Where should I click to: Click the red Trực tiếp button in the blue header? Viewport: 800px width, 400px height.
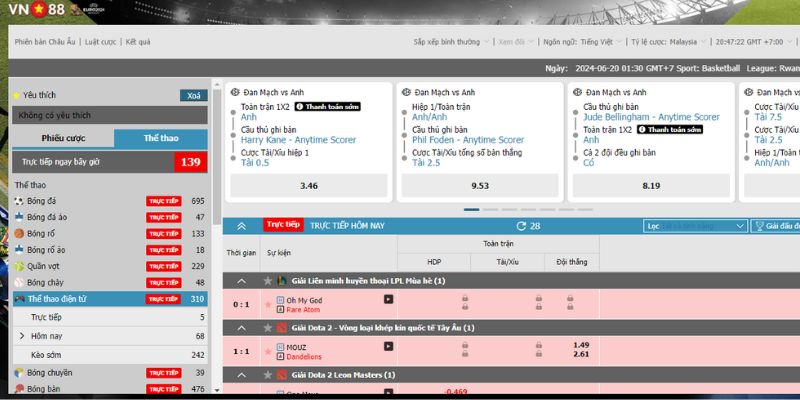(283, 225)
